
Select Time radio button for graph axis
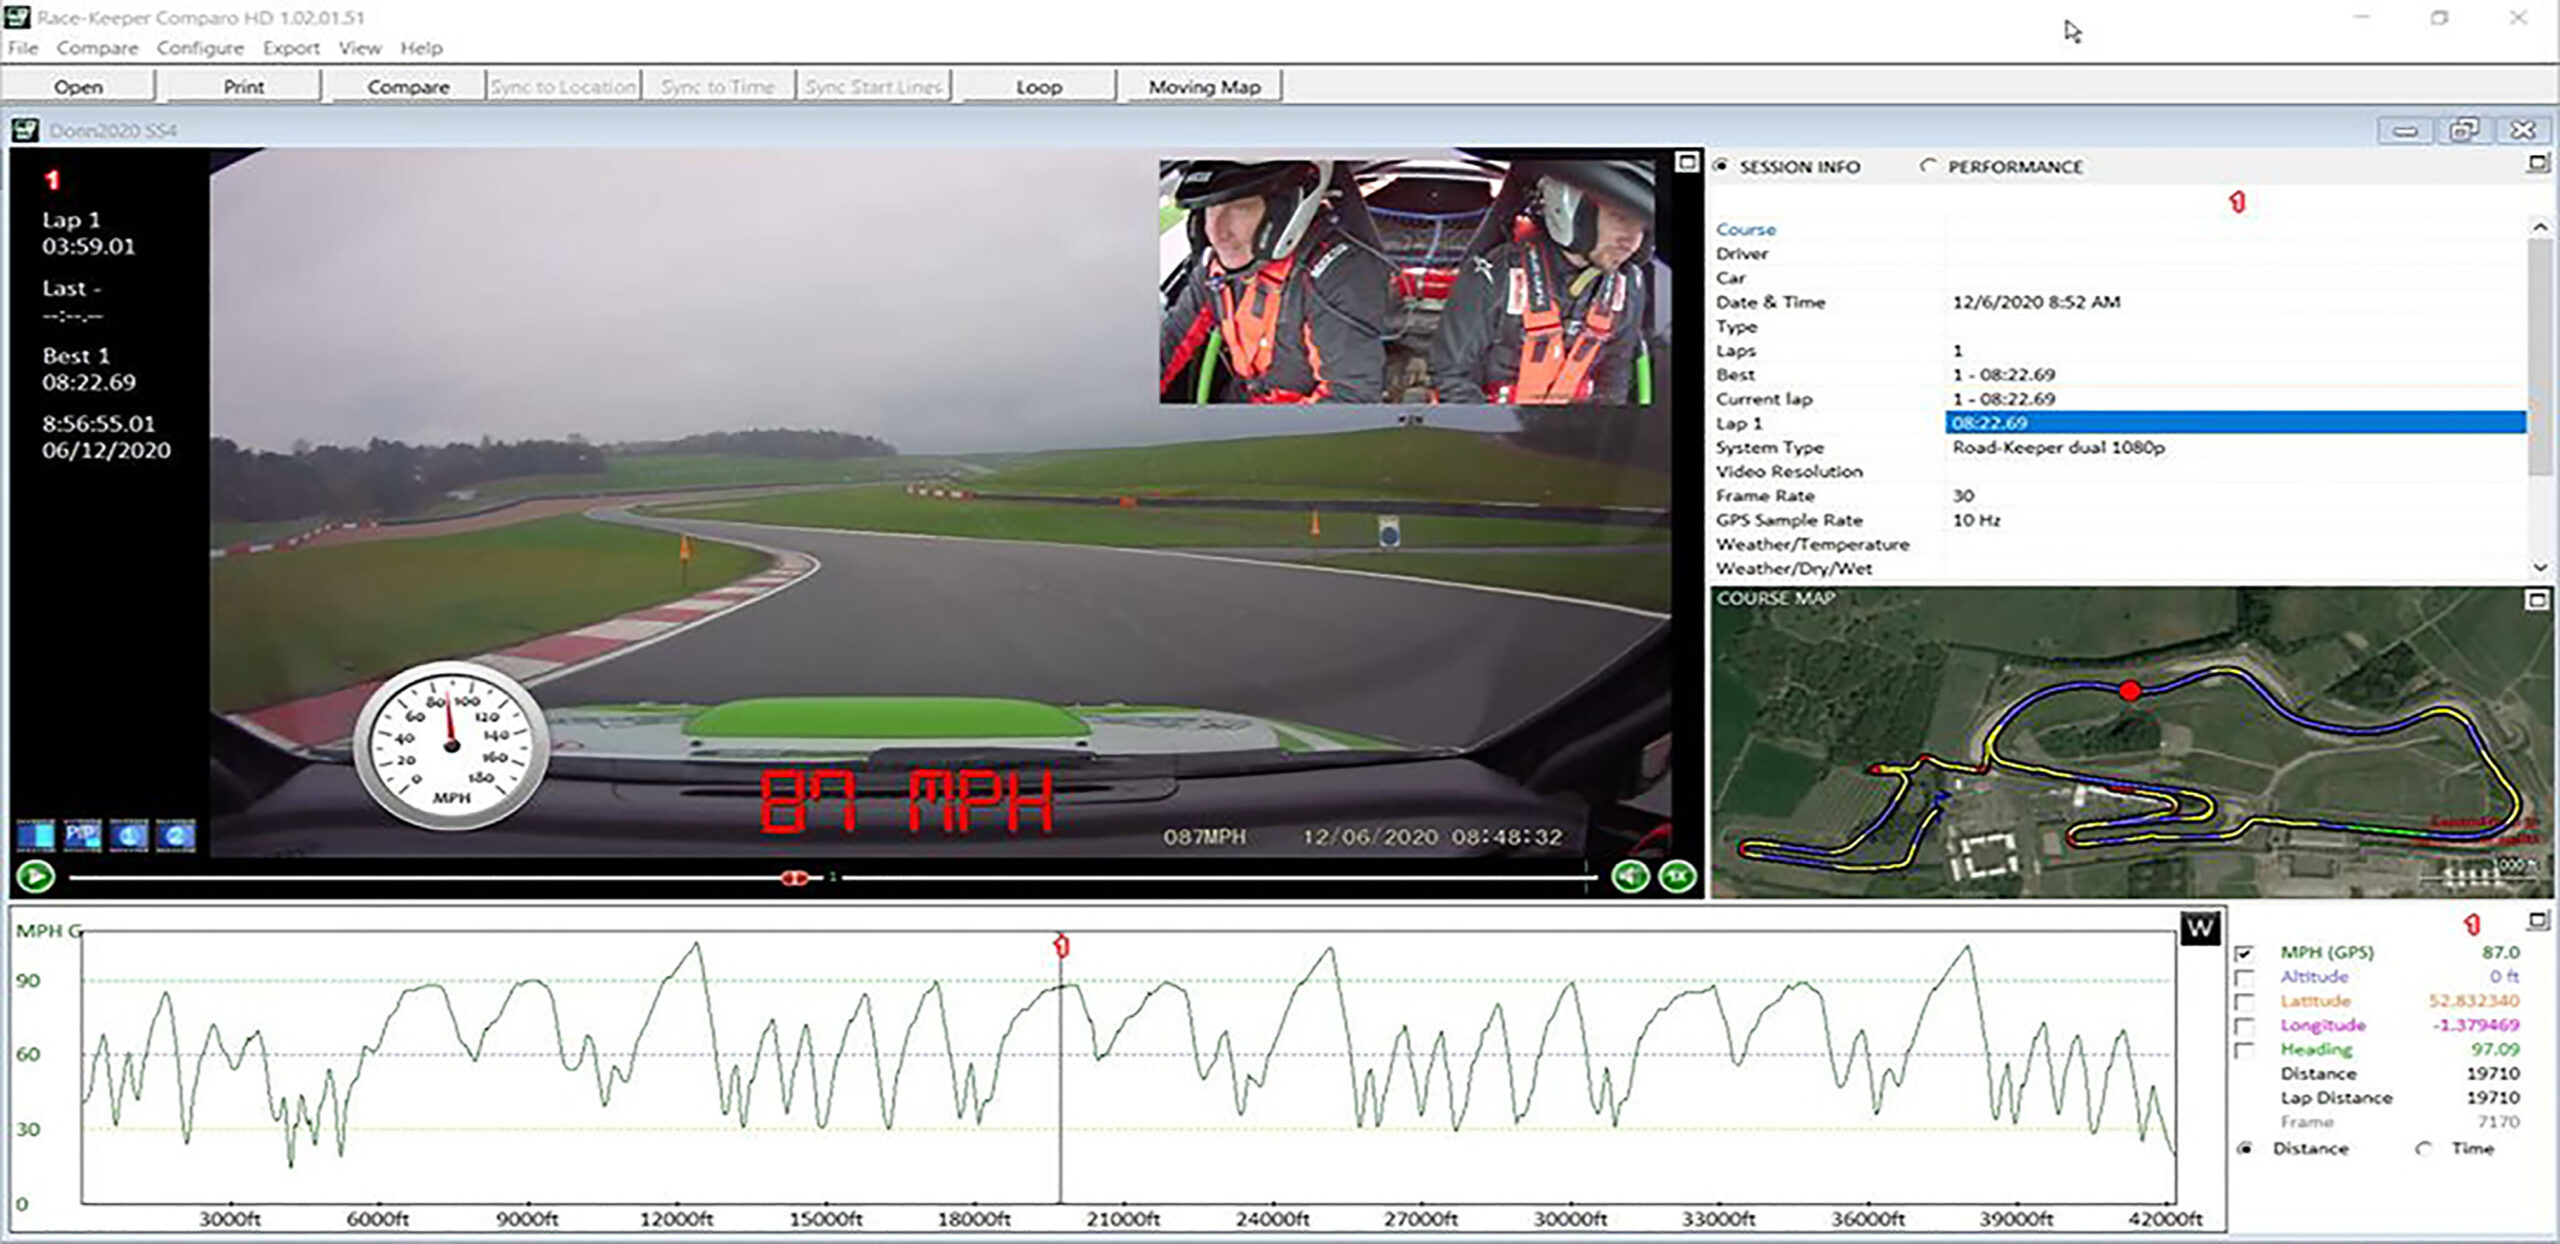click(x=2423, y=1148)
